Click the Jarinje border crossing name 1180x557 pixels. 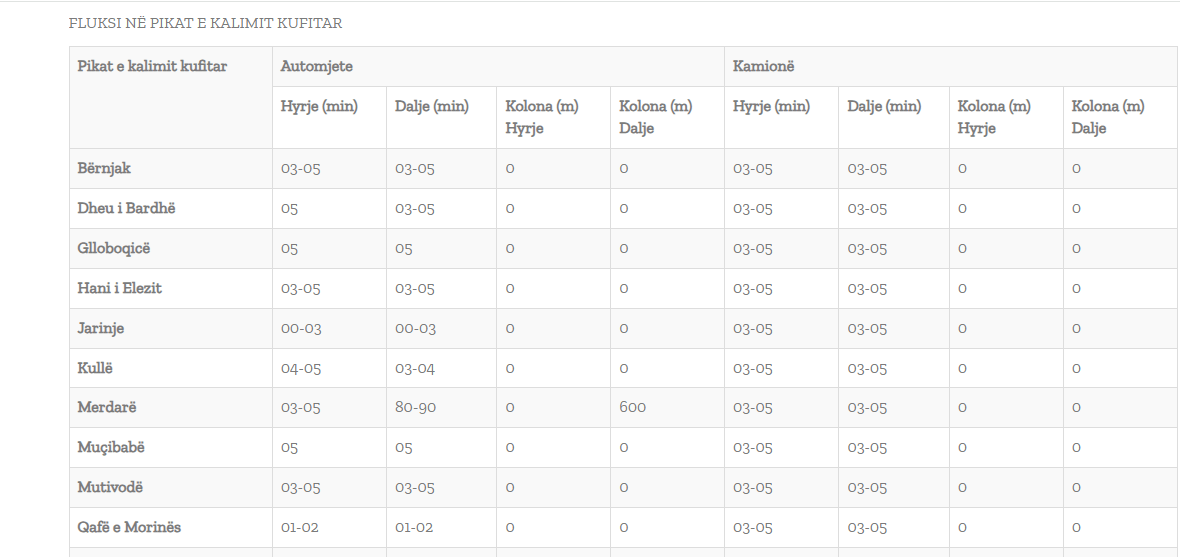pos(101,328)
